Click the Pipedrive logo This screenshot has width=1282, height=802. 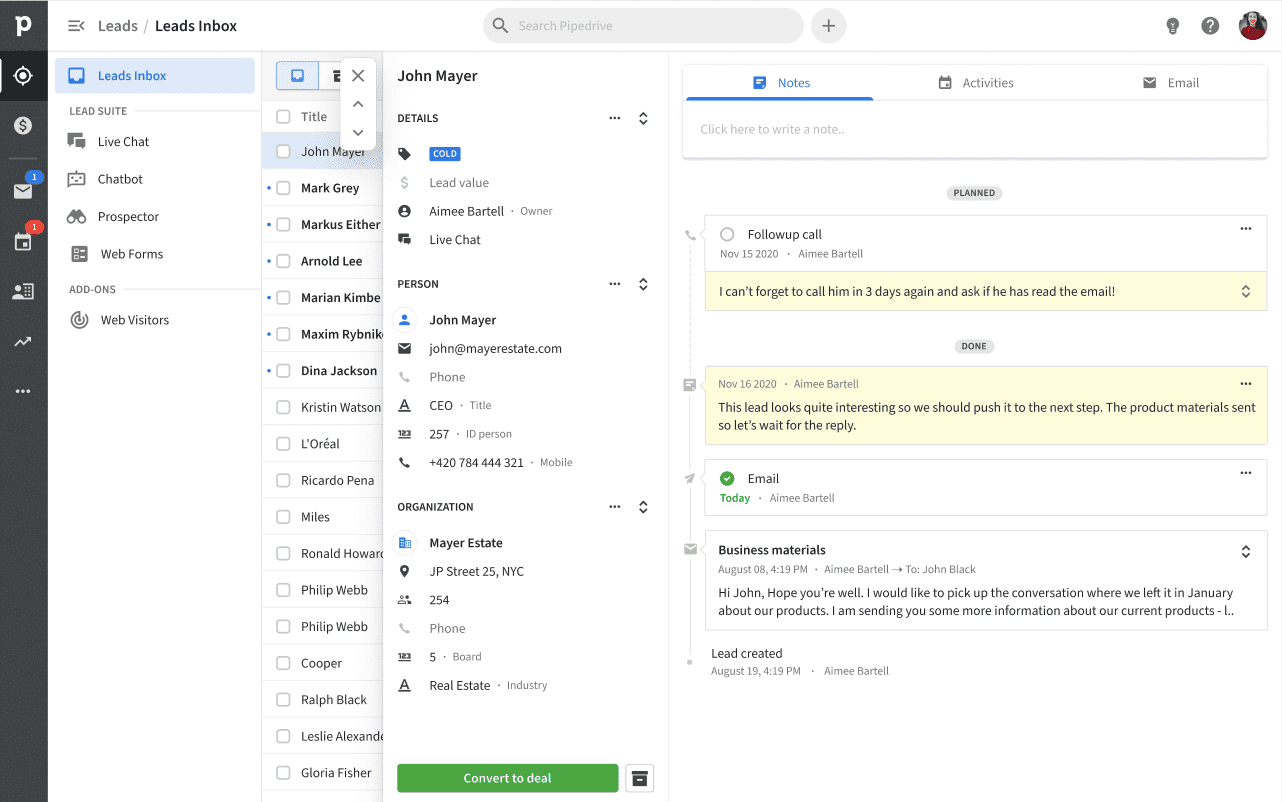23,26
